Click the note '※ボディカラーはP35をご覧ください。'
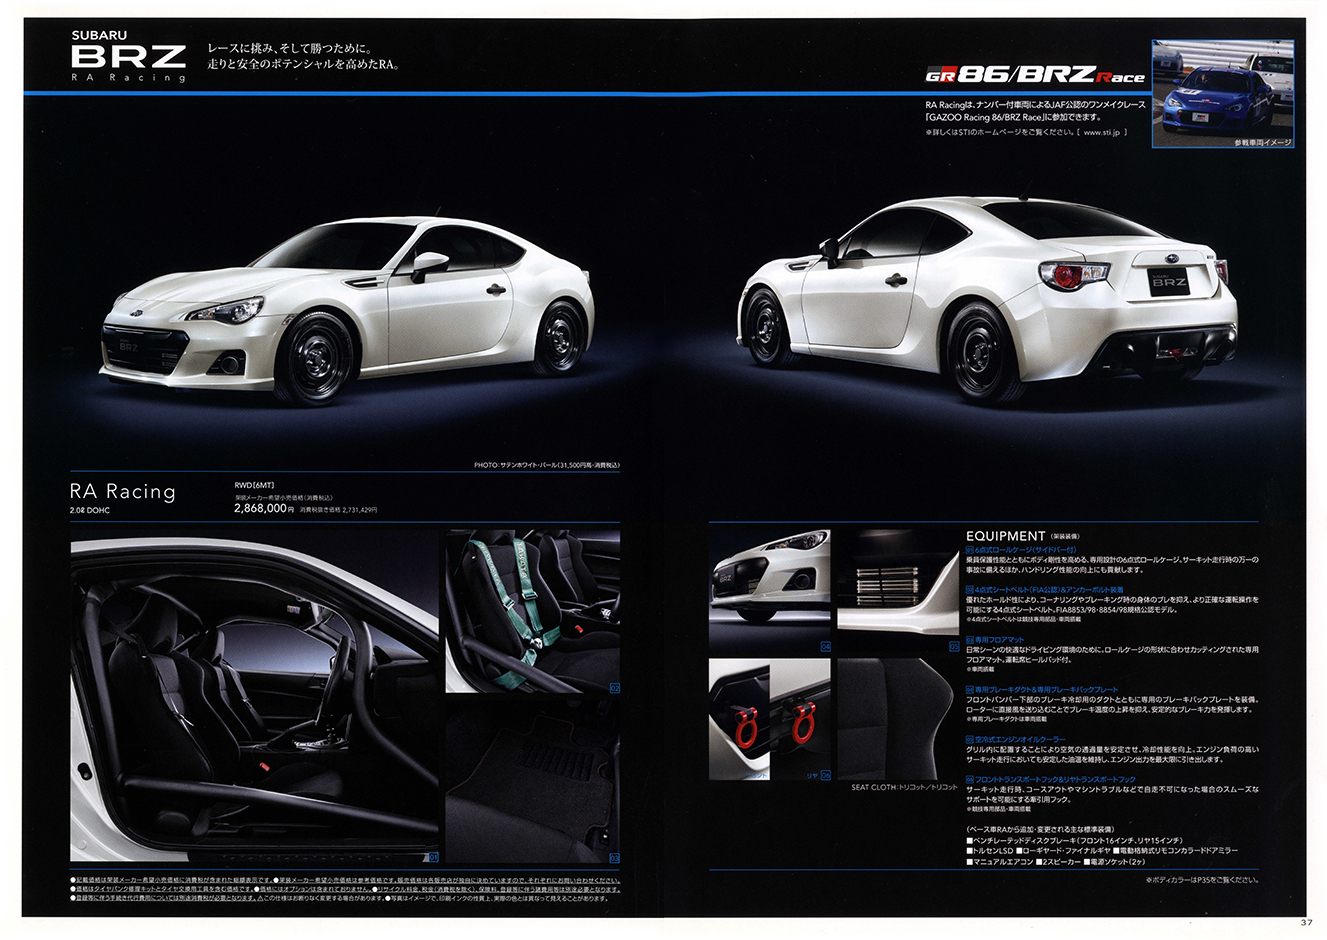This screenshot has height=940, width=1327. 1202,880
